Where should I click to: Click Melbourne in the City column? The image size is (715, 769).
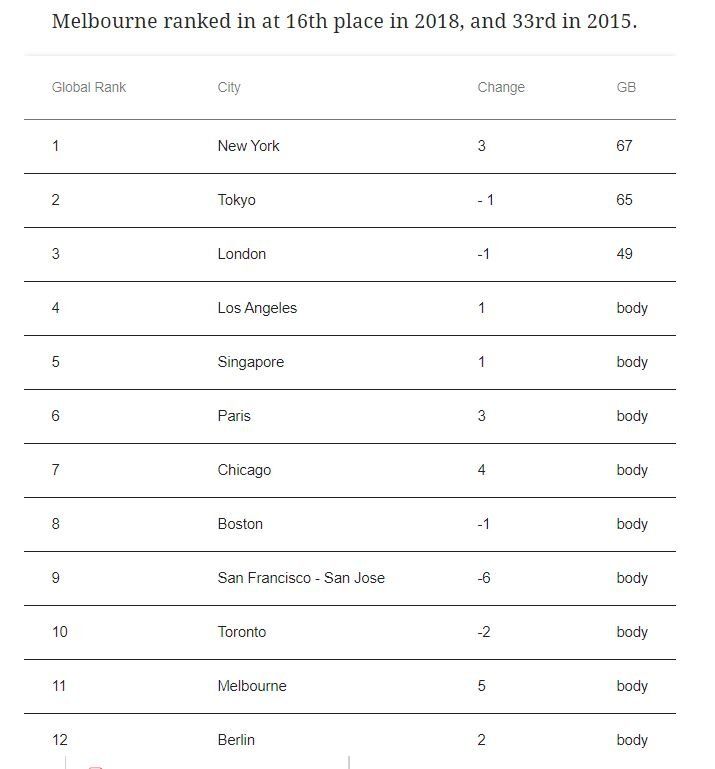pyautogui.click(x=252, y=686)
